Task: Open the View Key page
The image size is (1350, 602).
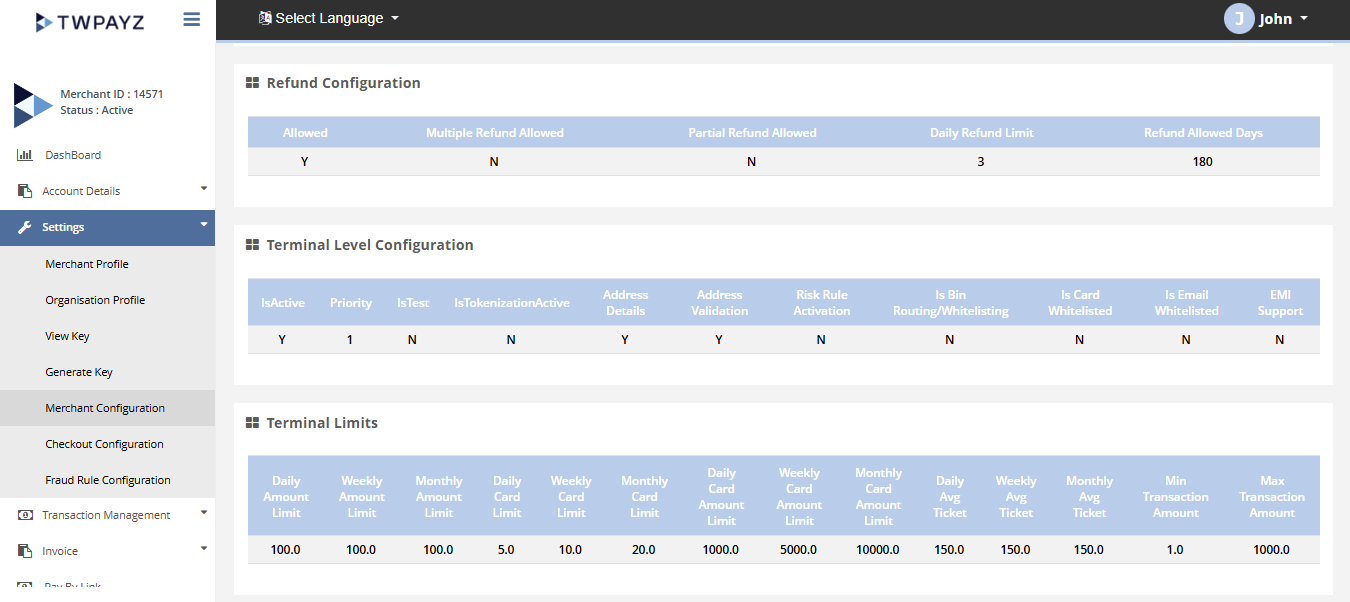Action: [x=67, y=336]
